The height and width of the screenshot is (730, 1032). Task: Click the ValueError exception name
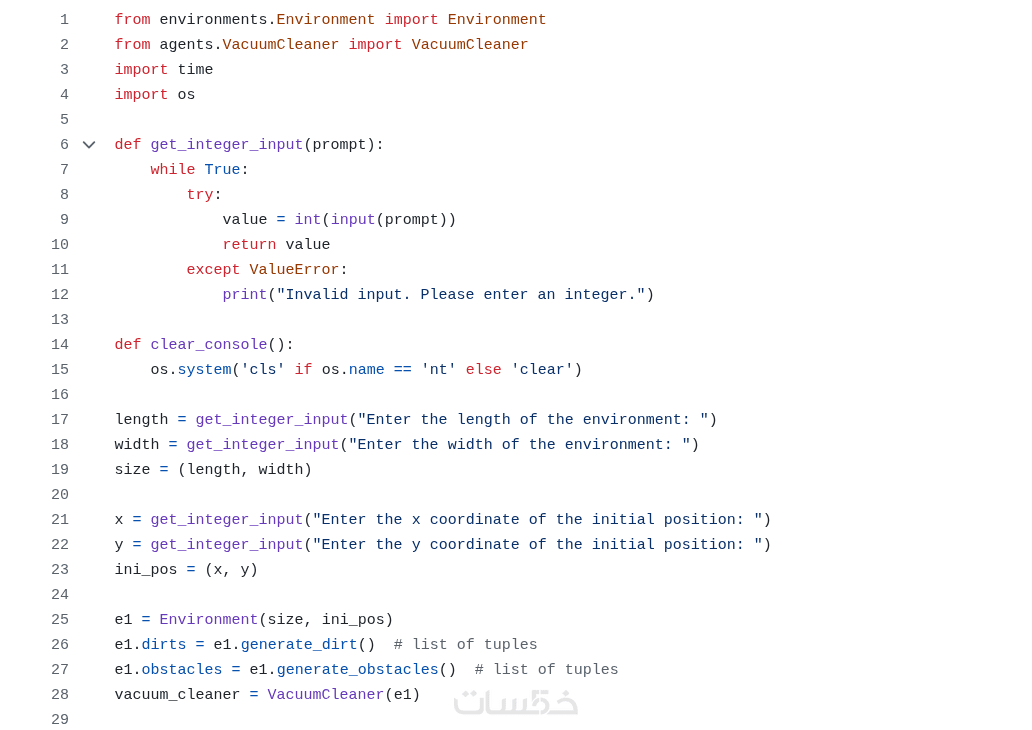294,270
